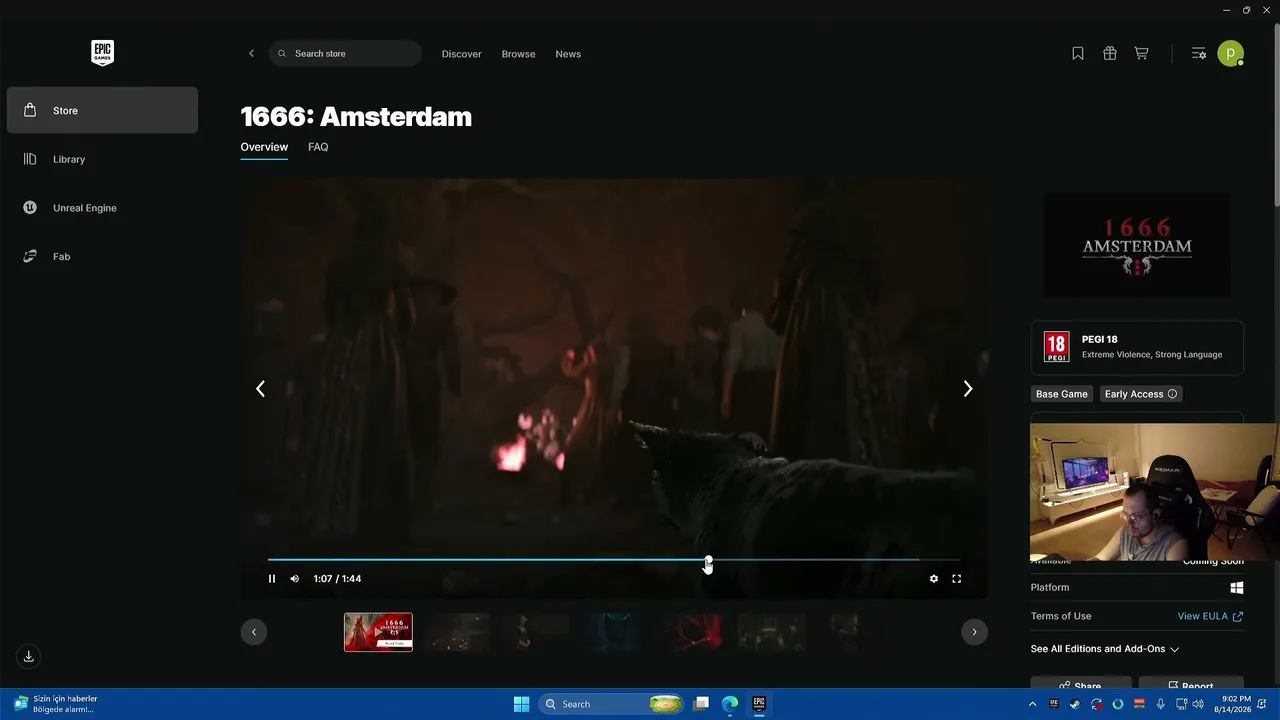1280x720 pixels.
Task: Show next media with right arrow on video
Action: (967, 389)
